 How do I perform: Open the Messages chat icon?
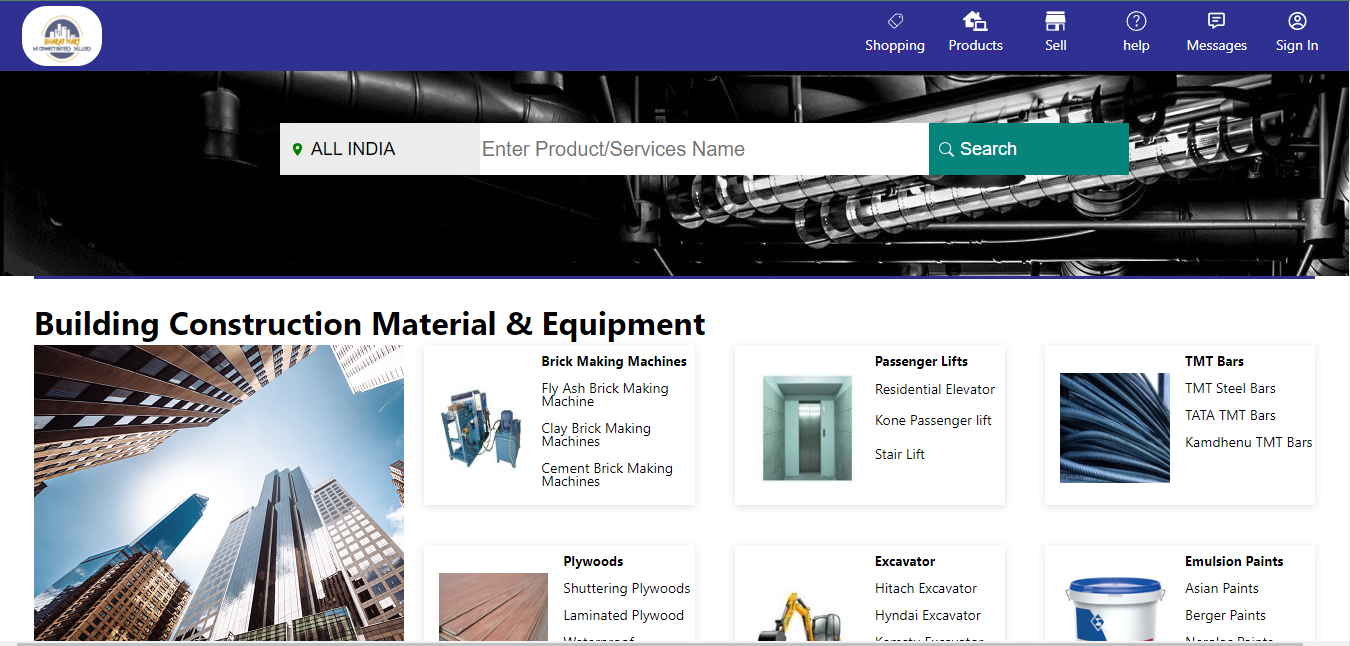[x=1216, y=21]
